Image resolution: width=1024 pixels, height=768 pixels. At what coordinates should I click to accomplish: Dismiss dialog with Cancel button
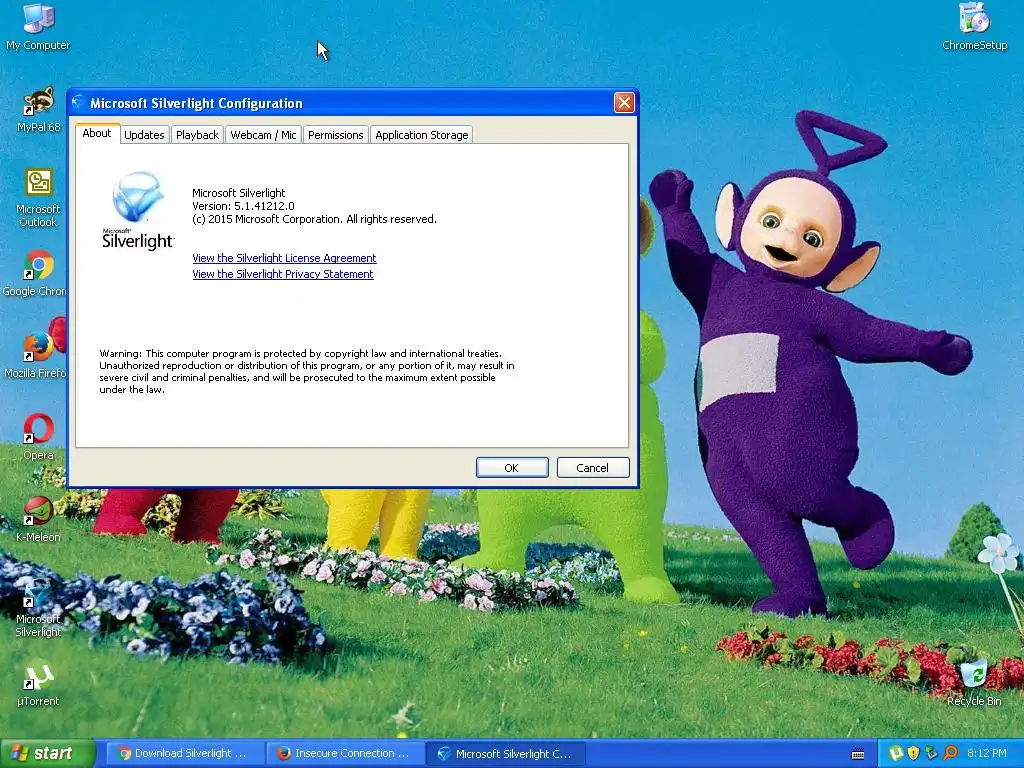593,468
